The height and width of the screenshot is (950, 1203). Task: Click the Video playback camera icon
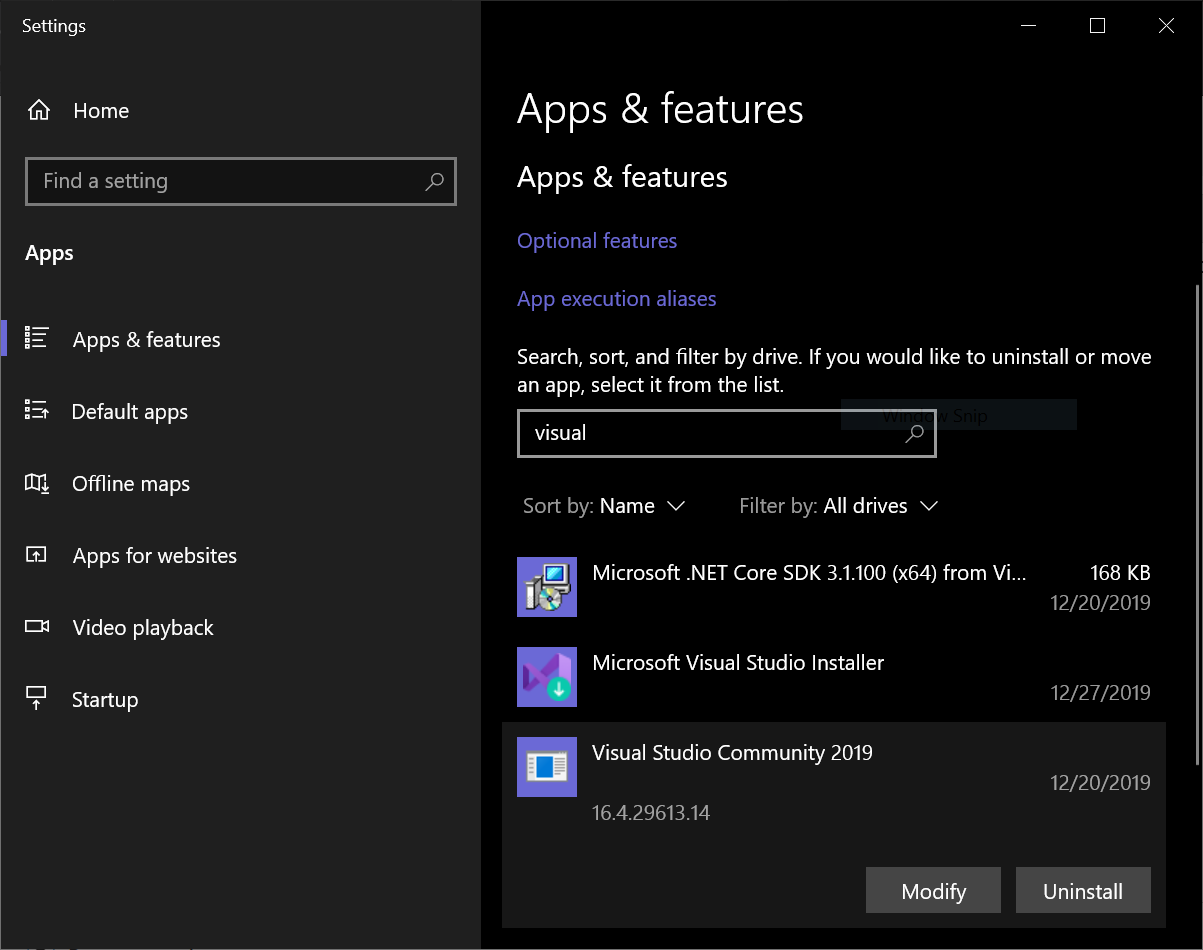37,627
